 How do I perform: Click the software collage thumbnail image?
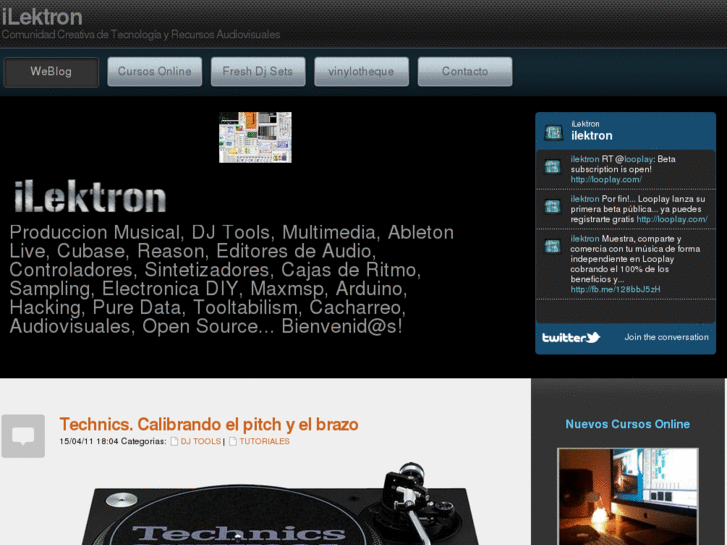click(x=255, y=137)
